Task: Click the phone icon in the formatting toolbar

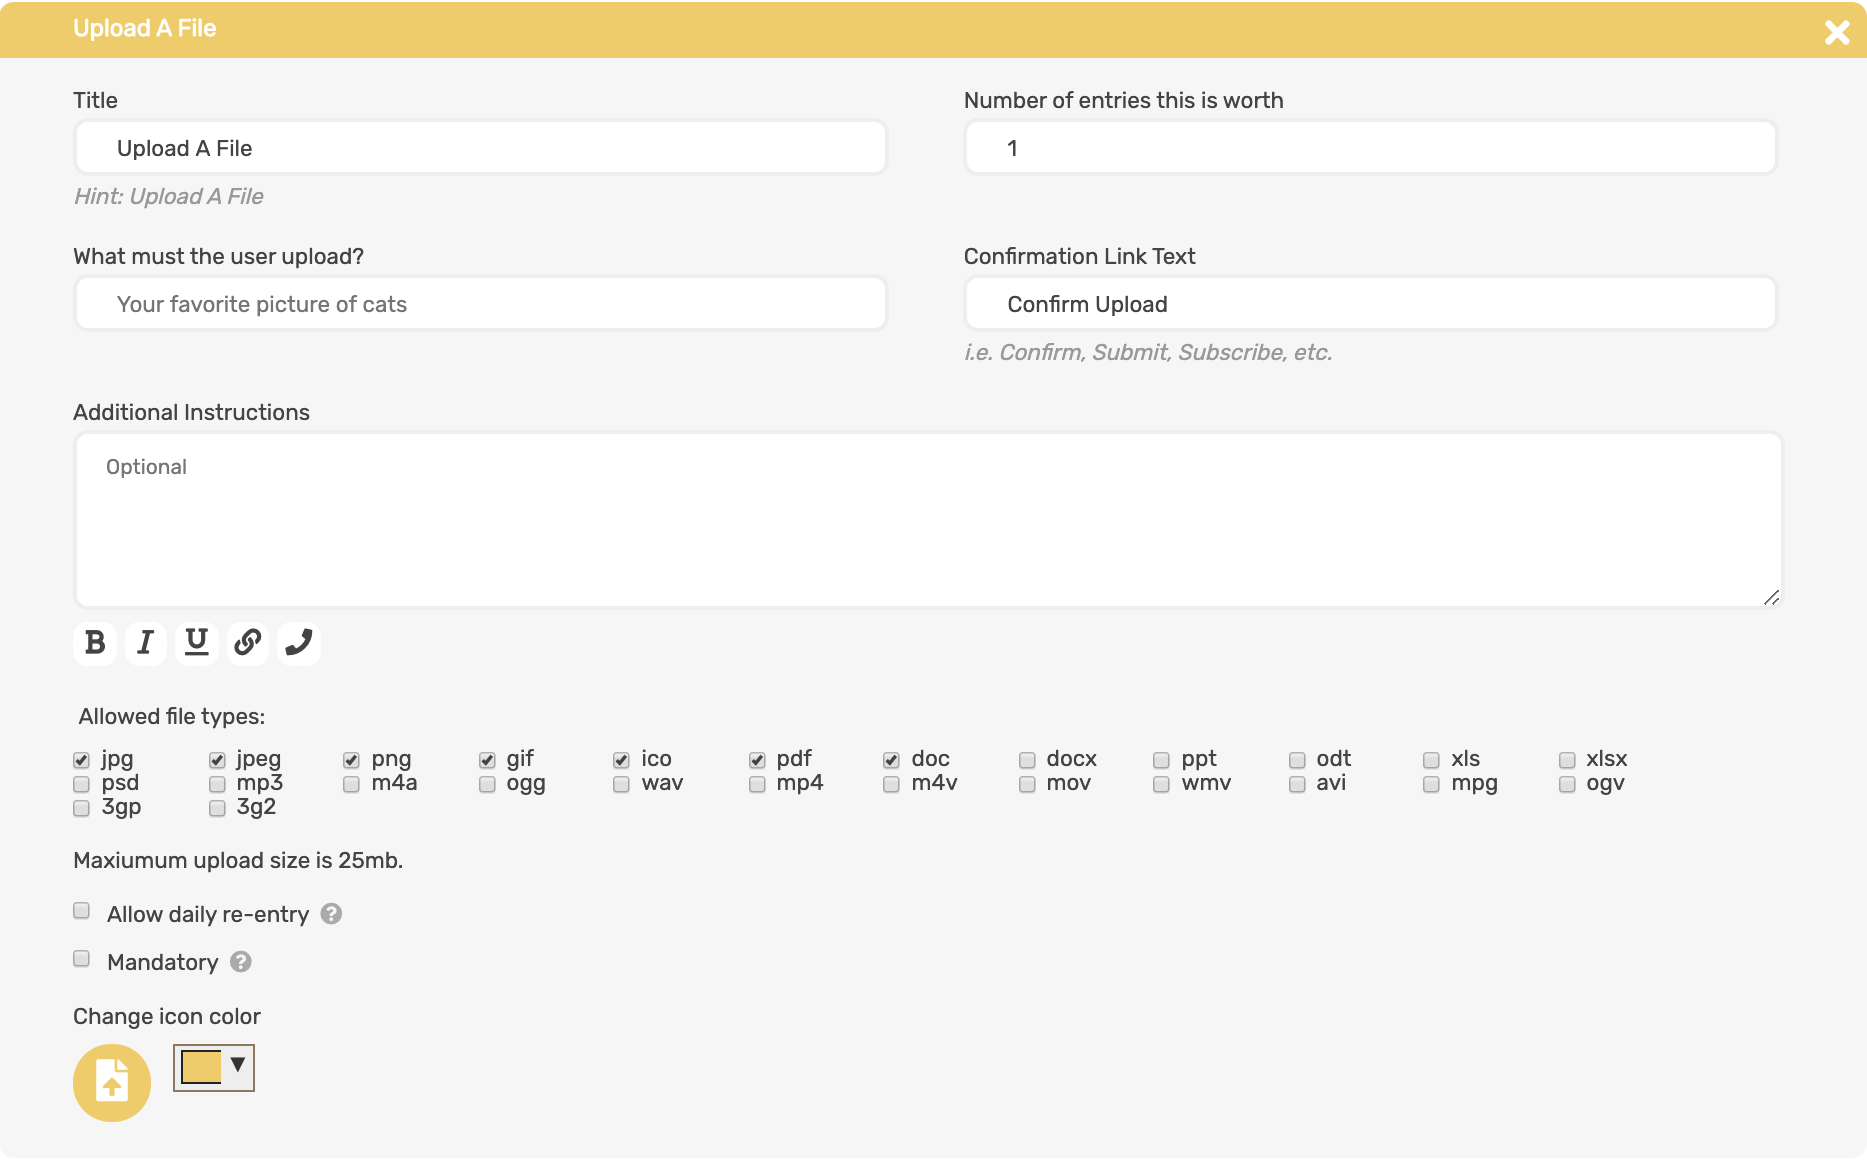Action: (298, 643)
